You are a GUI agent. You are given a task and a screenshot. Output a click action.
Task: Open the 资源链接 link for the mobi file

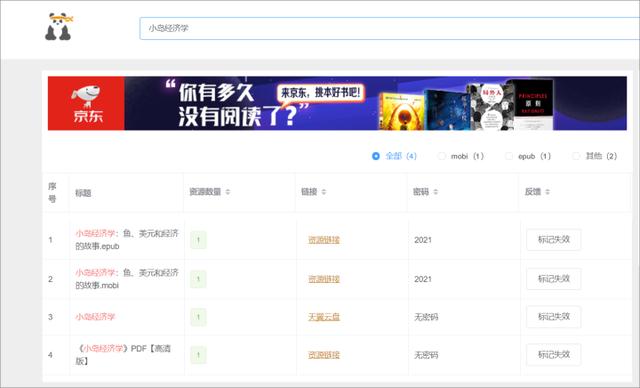324,279
